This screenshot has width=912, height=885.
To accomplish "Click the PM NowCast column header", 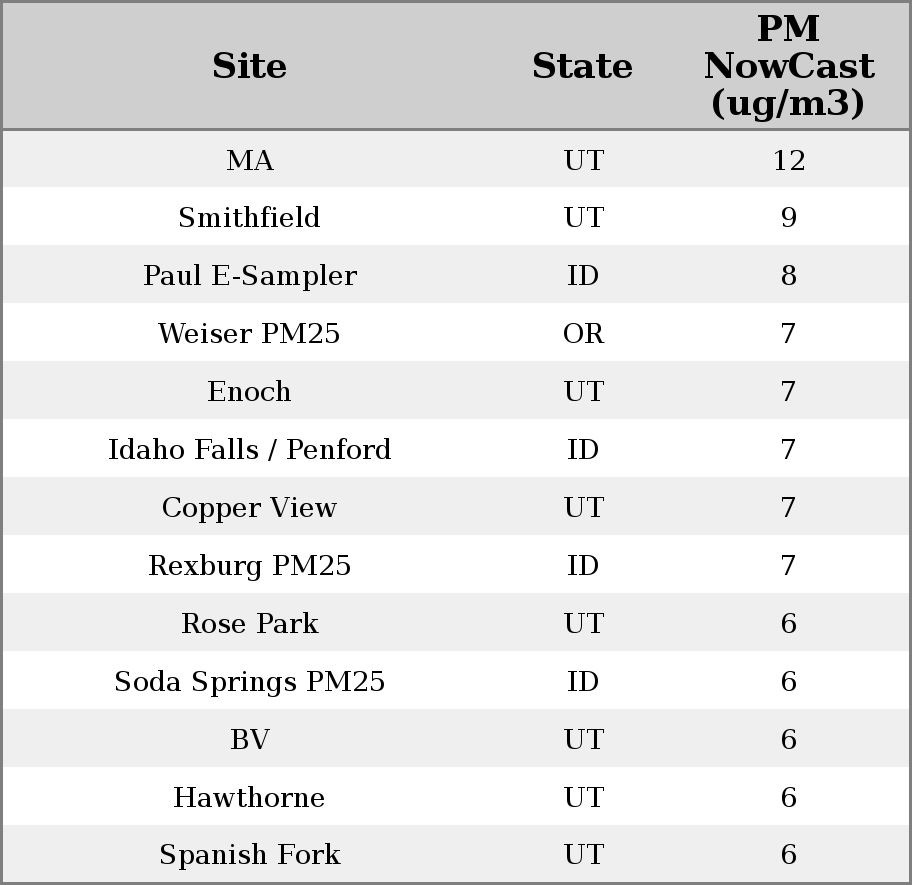I will [788, 67].
